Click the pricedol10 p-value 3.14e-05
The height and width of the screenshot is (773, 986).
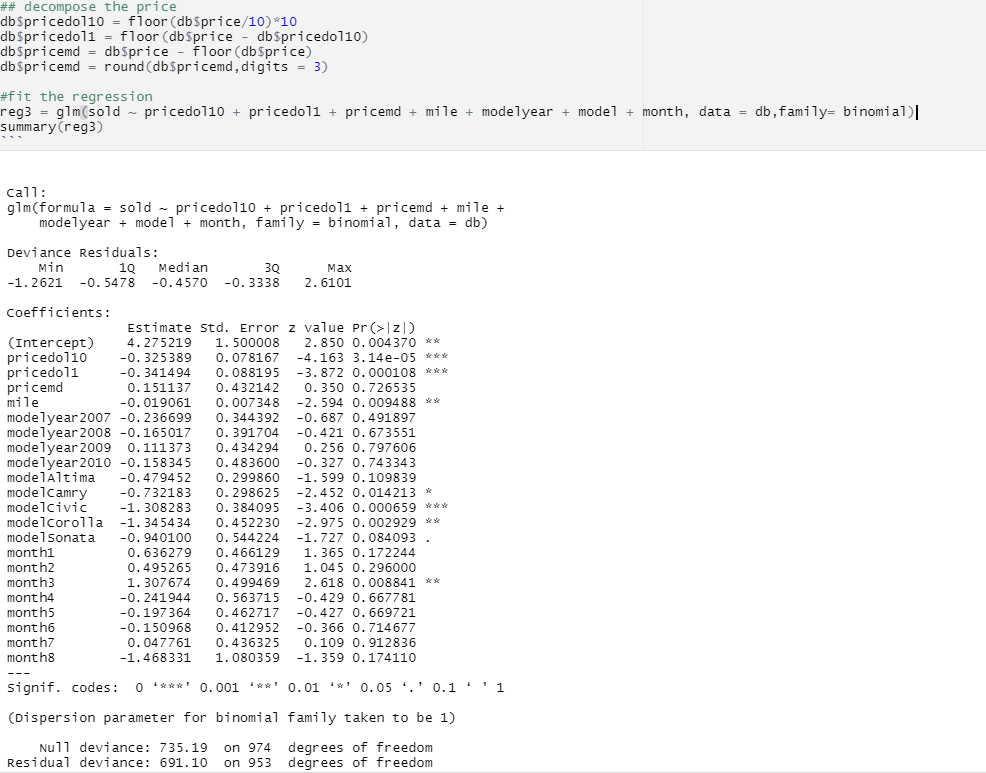click(x=384, y=358)
